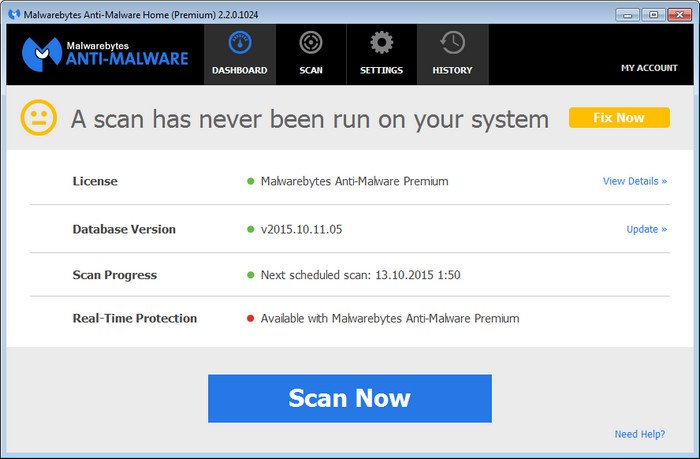Click the Database Version label
Screen dimensions: 700x459
click(x=124, y=229)
